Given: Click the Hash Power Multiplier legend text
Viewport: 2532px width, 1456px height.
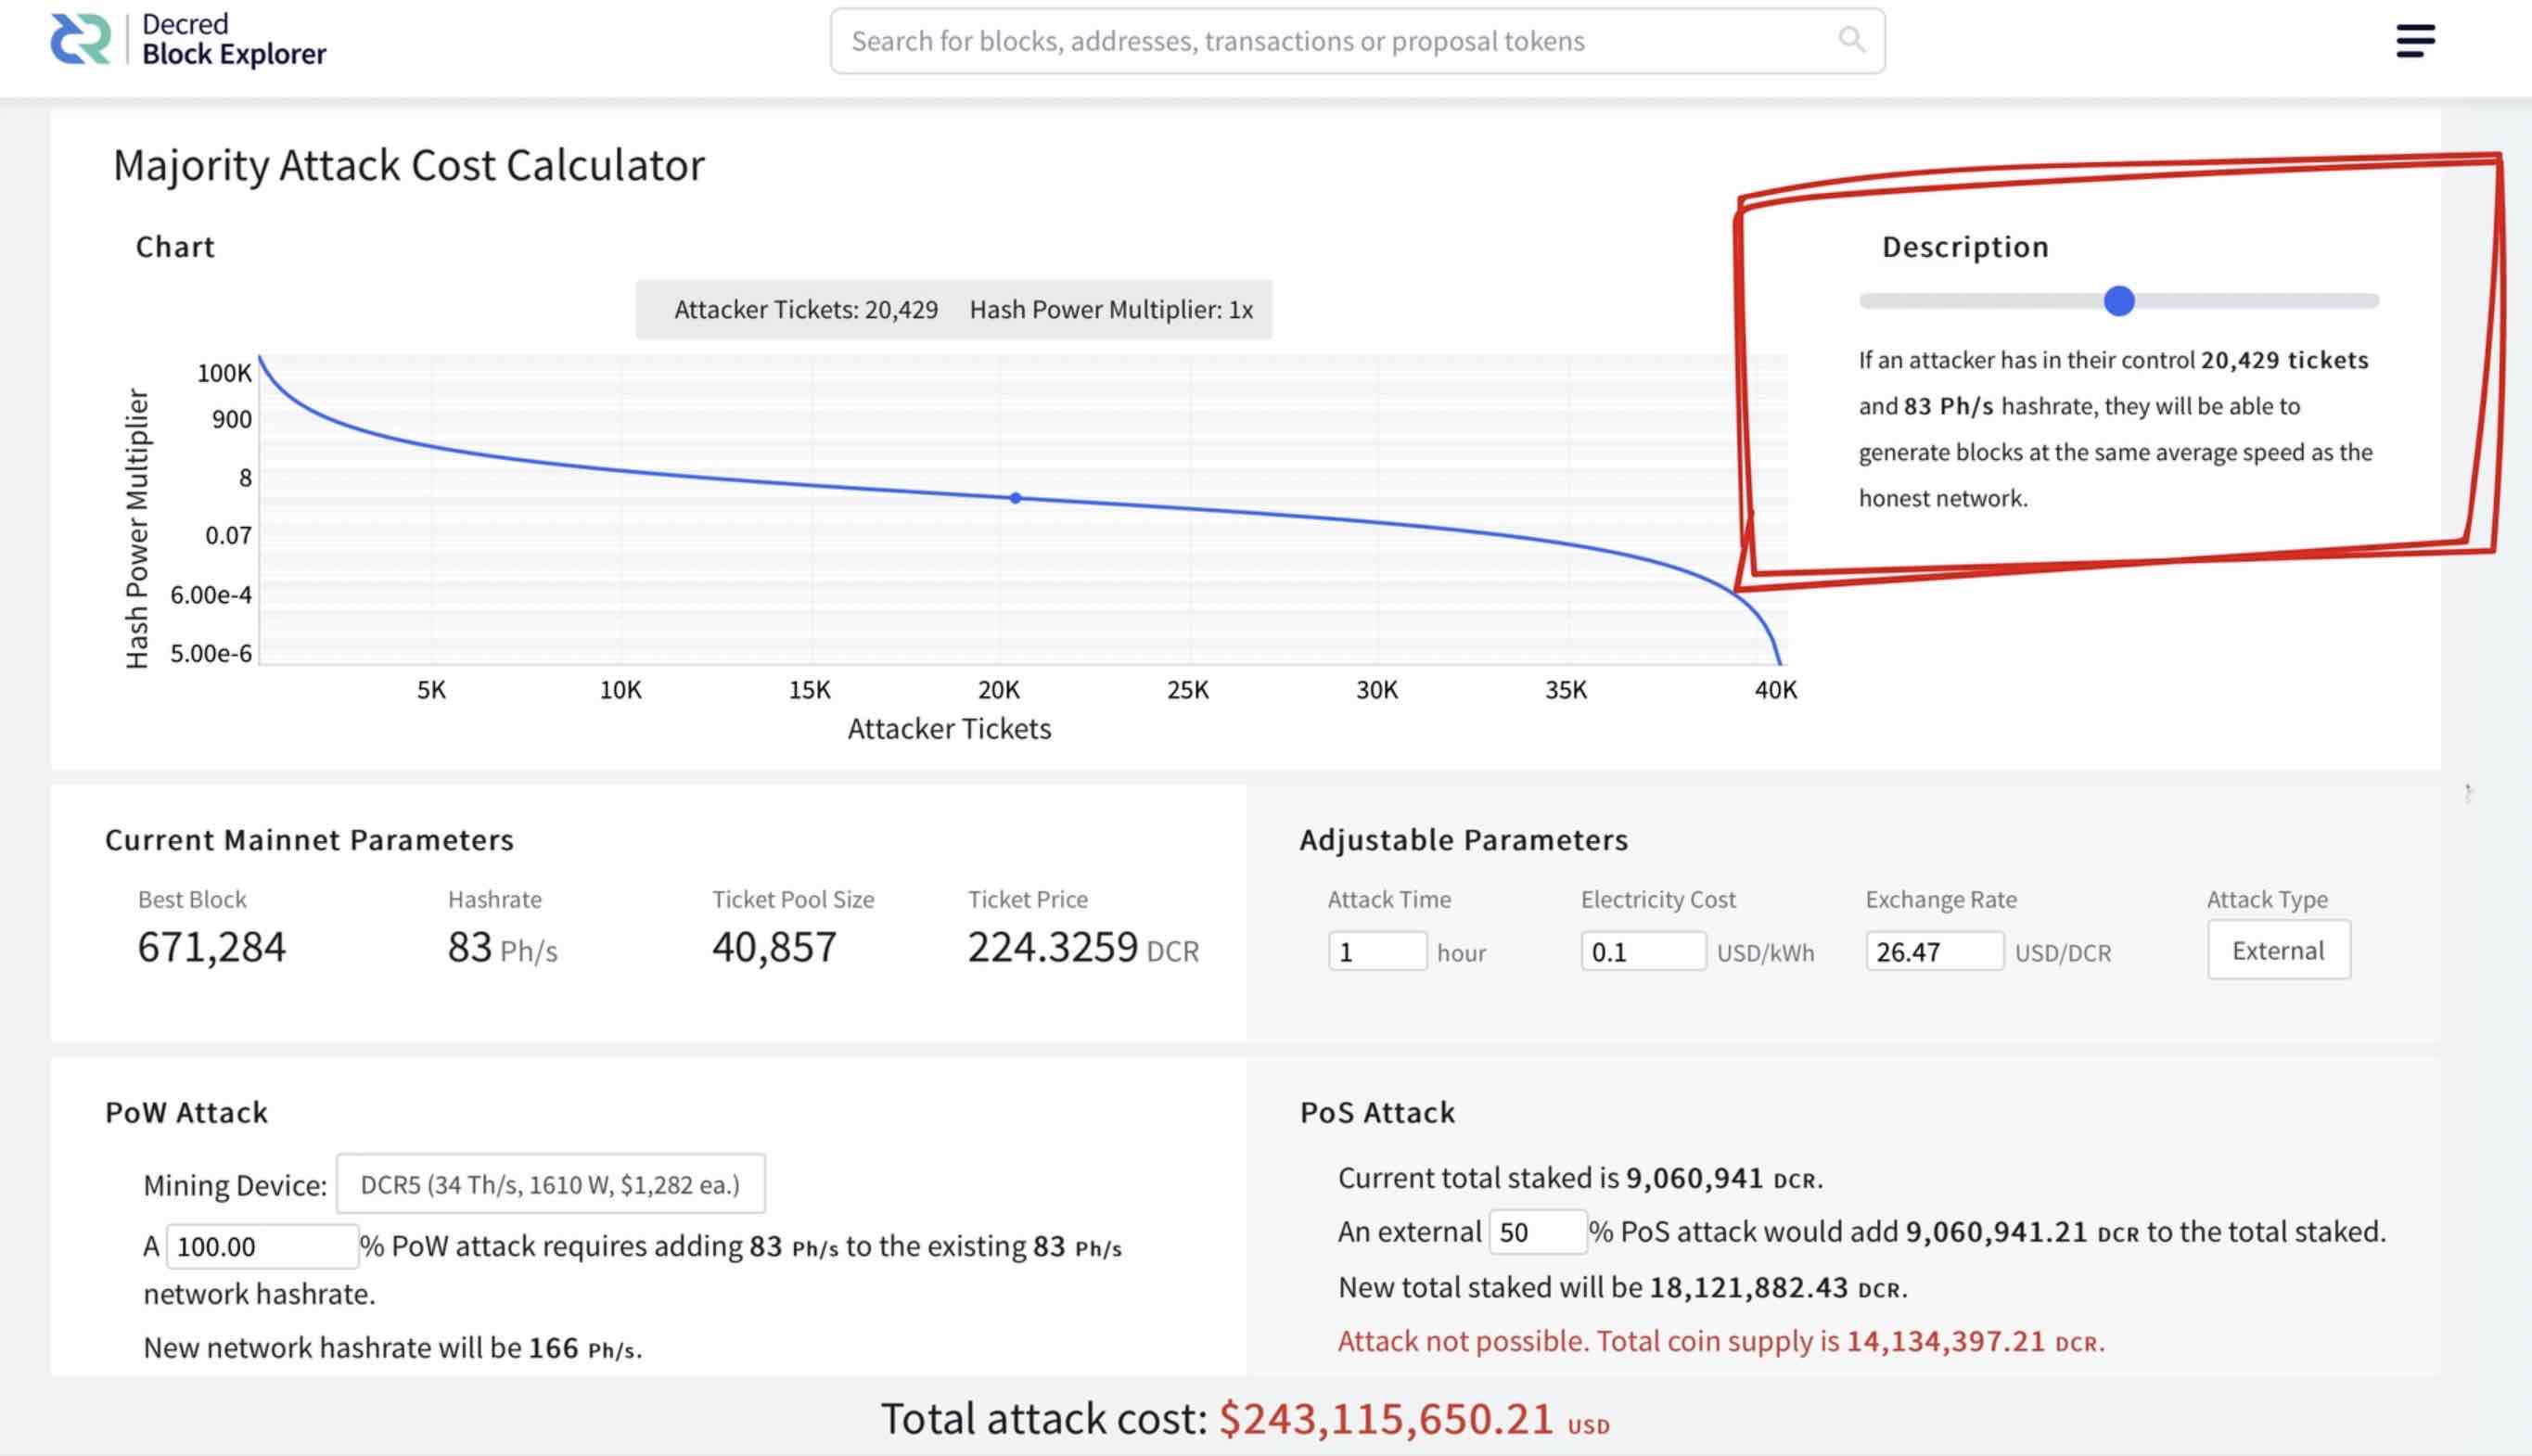Looking at the screenshot, I should tap(1111, 310).
